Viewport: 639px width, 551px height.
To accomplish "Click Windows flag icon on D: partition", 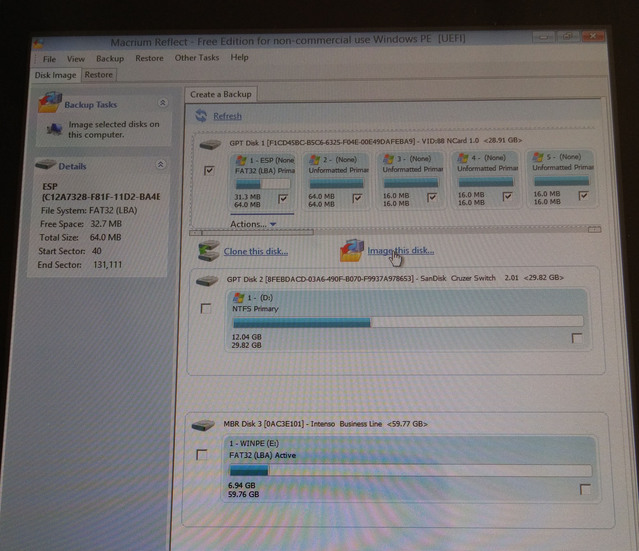I will pos(238,298).
